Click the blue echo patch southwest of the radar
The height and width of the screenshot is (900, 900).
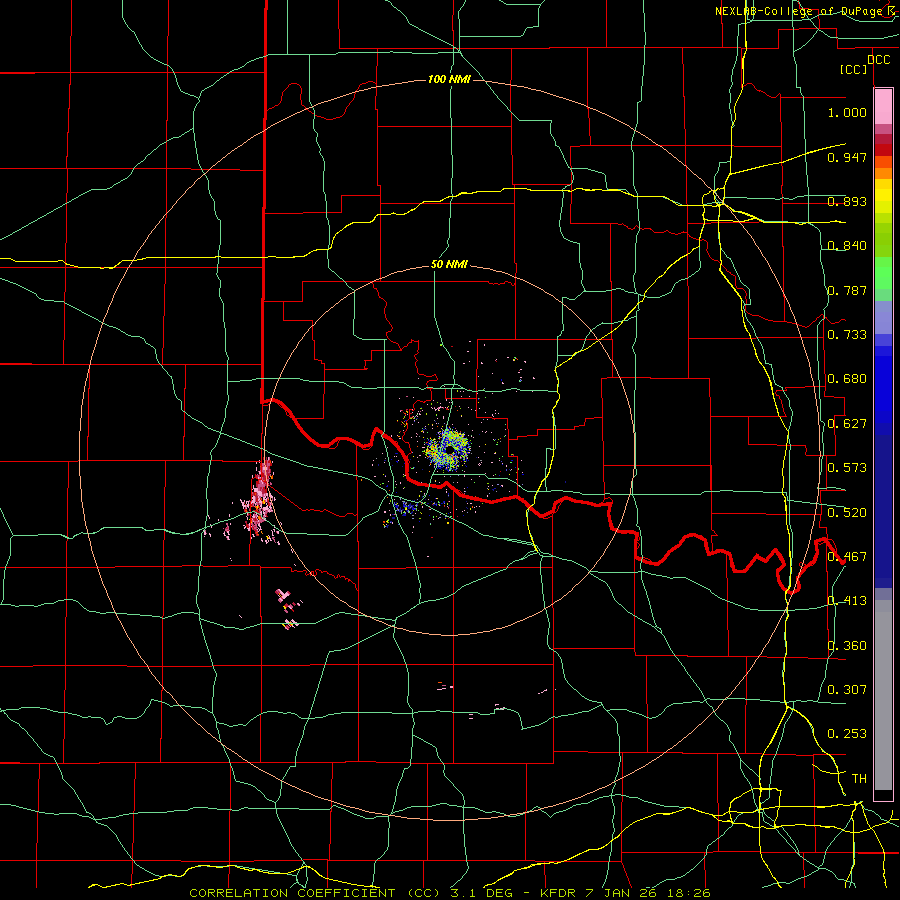coord(406,509)
